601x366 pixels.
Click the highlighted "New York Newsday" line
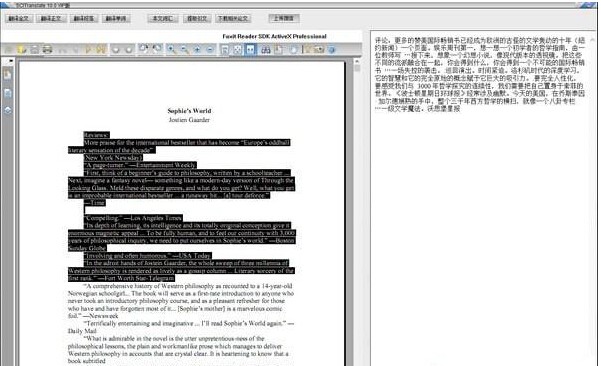(x=113, y=158)
